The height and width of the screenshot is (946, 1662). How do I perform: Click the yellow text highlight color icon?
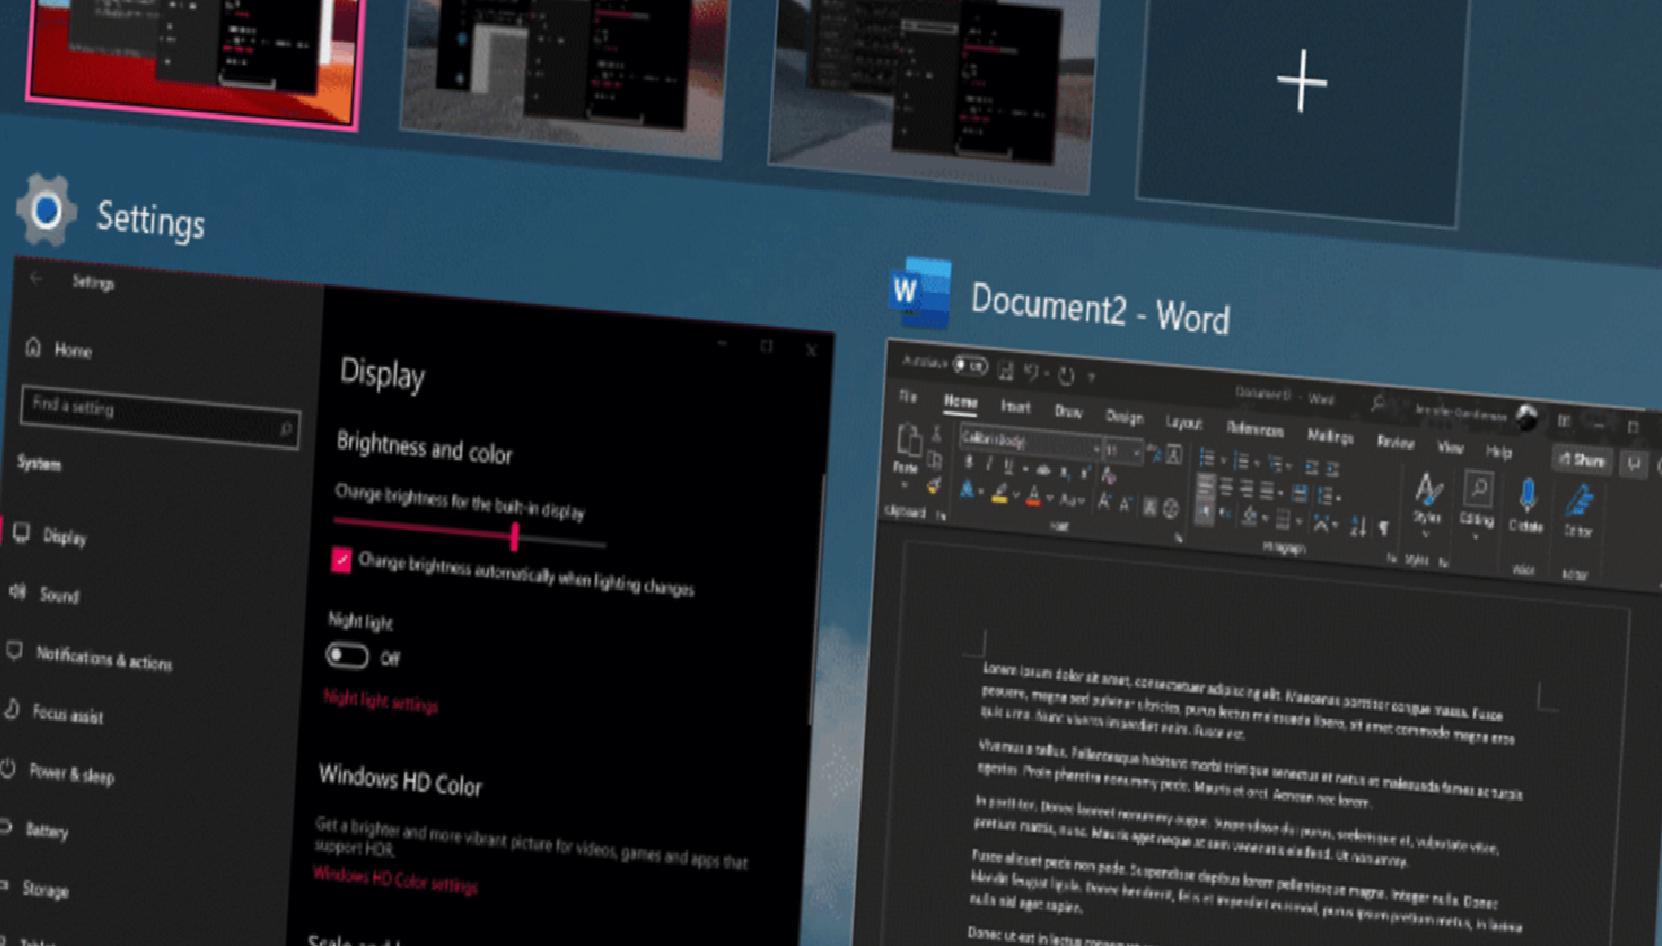pos(999,493)
